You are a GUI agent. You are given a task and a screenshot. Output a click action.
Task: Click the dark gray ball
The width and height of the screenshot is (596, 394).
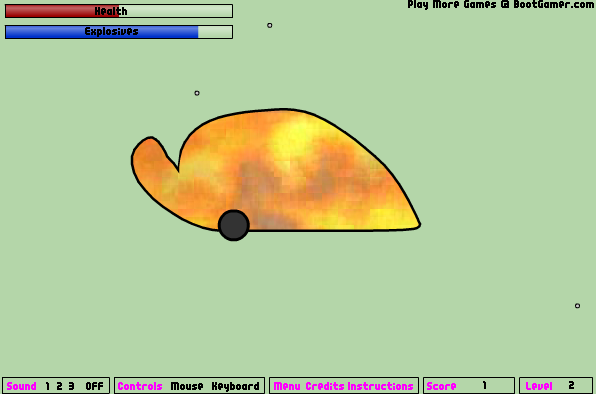234,225
